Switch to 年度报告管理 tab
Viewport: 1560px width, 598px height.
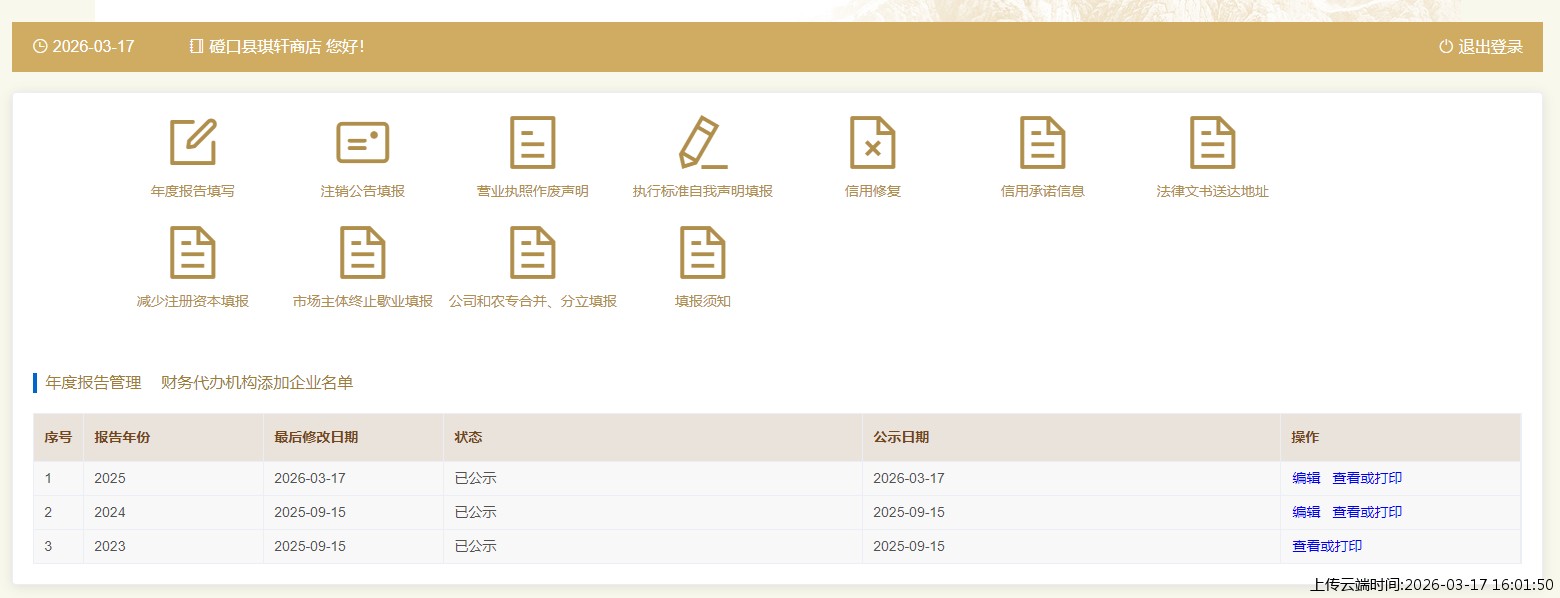[x=93, y=383]
